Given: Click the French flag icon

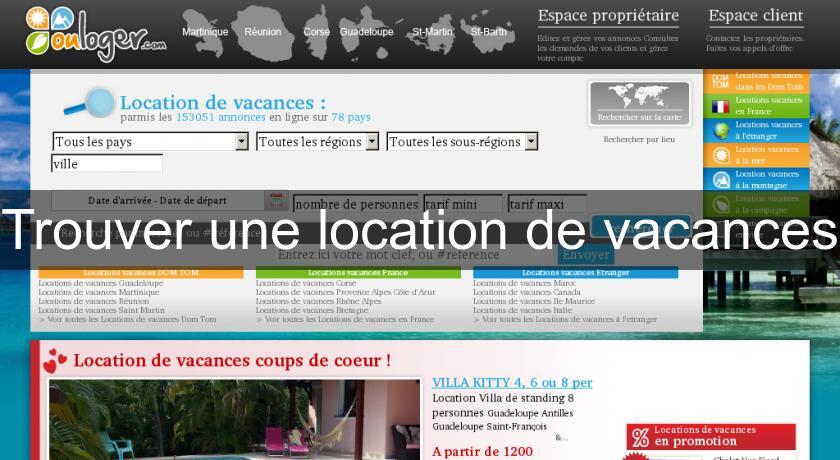Looking at the screenshot, I should coord(721,107).
